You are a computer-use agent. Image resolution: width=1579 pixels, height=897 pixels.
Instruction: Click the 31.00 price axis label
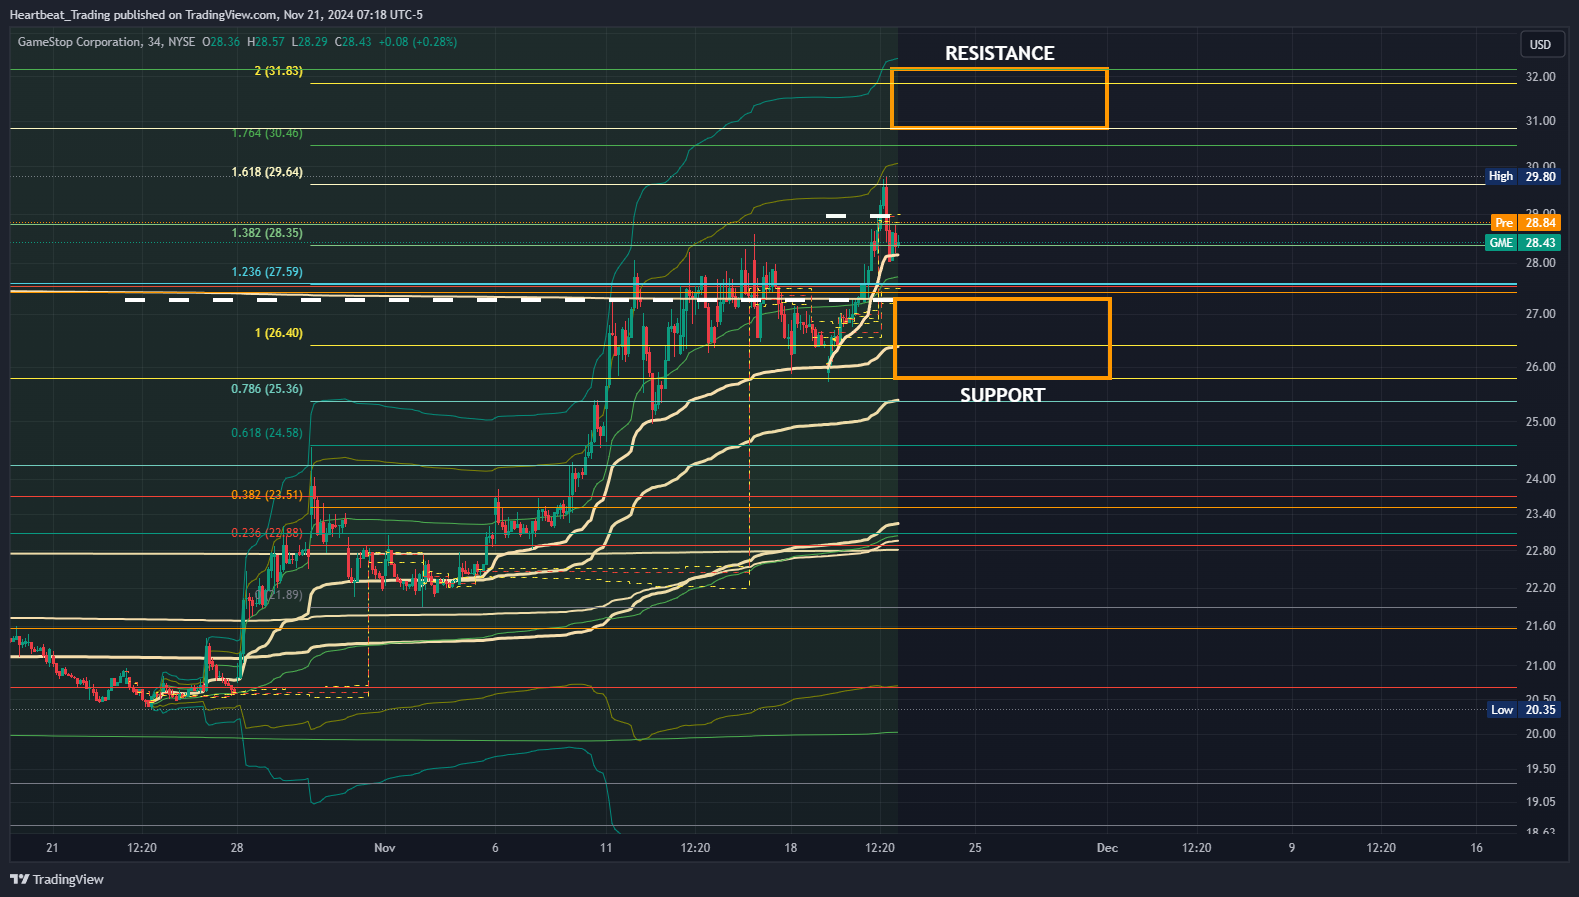pos(1540,121)
